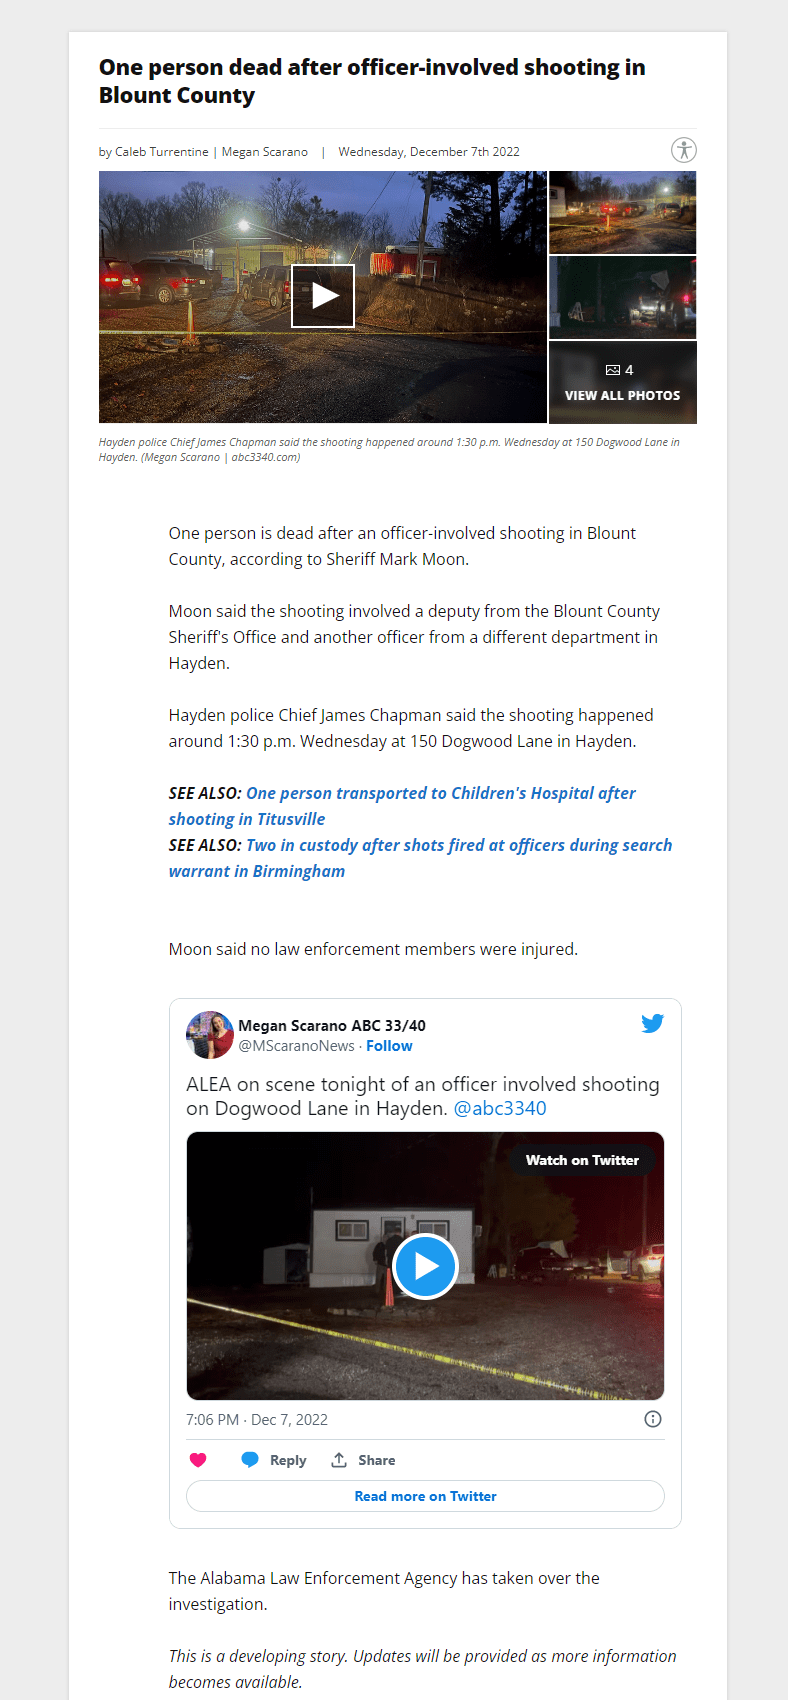Play the main article video

(x=323, y=296)
